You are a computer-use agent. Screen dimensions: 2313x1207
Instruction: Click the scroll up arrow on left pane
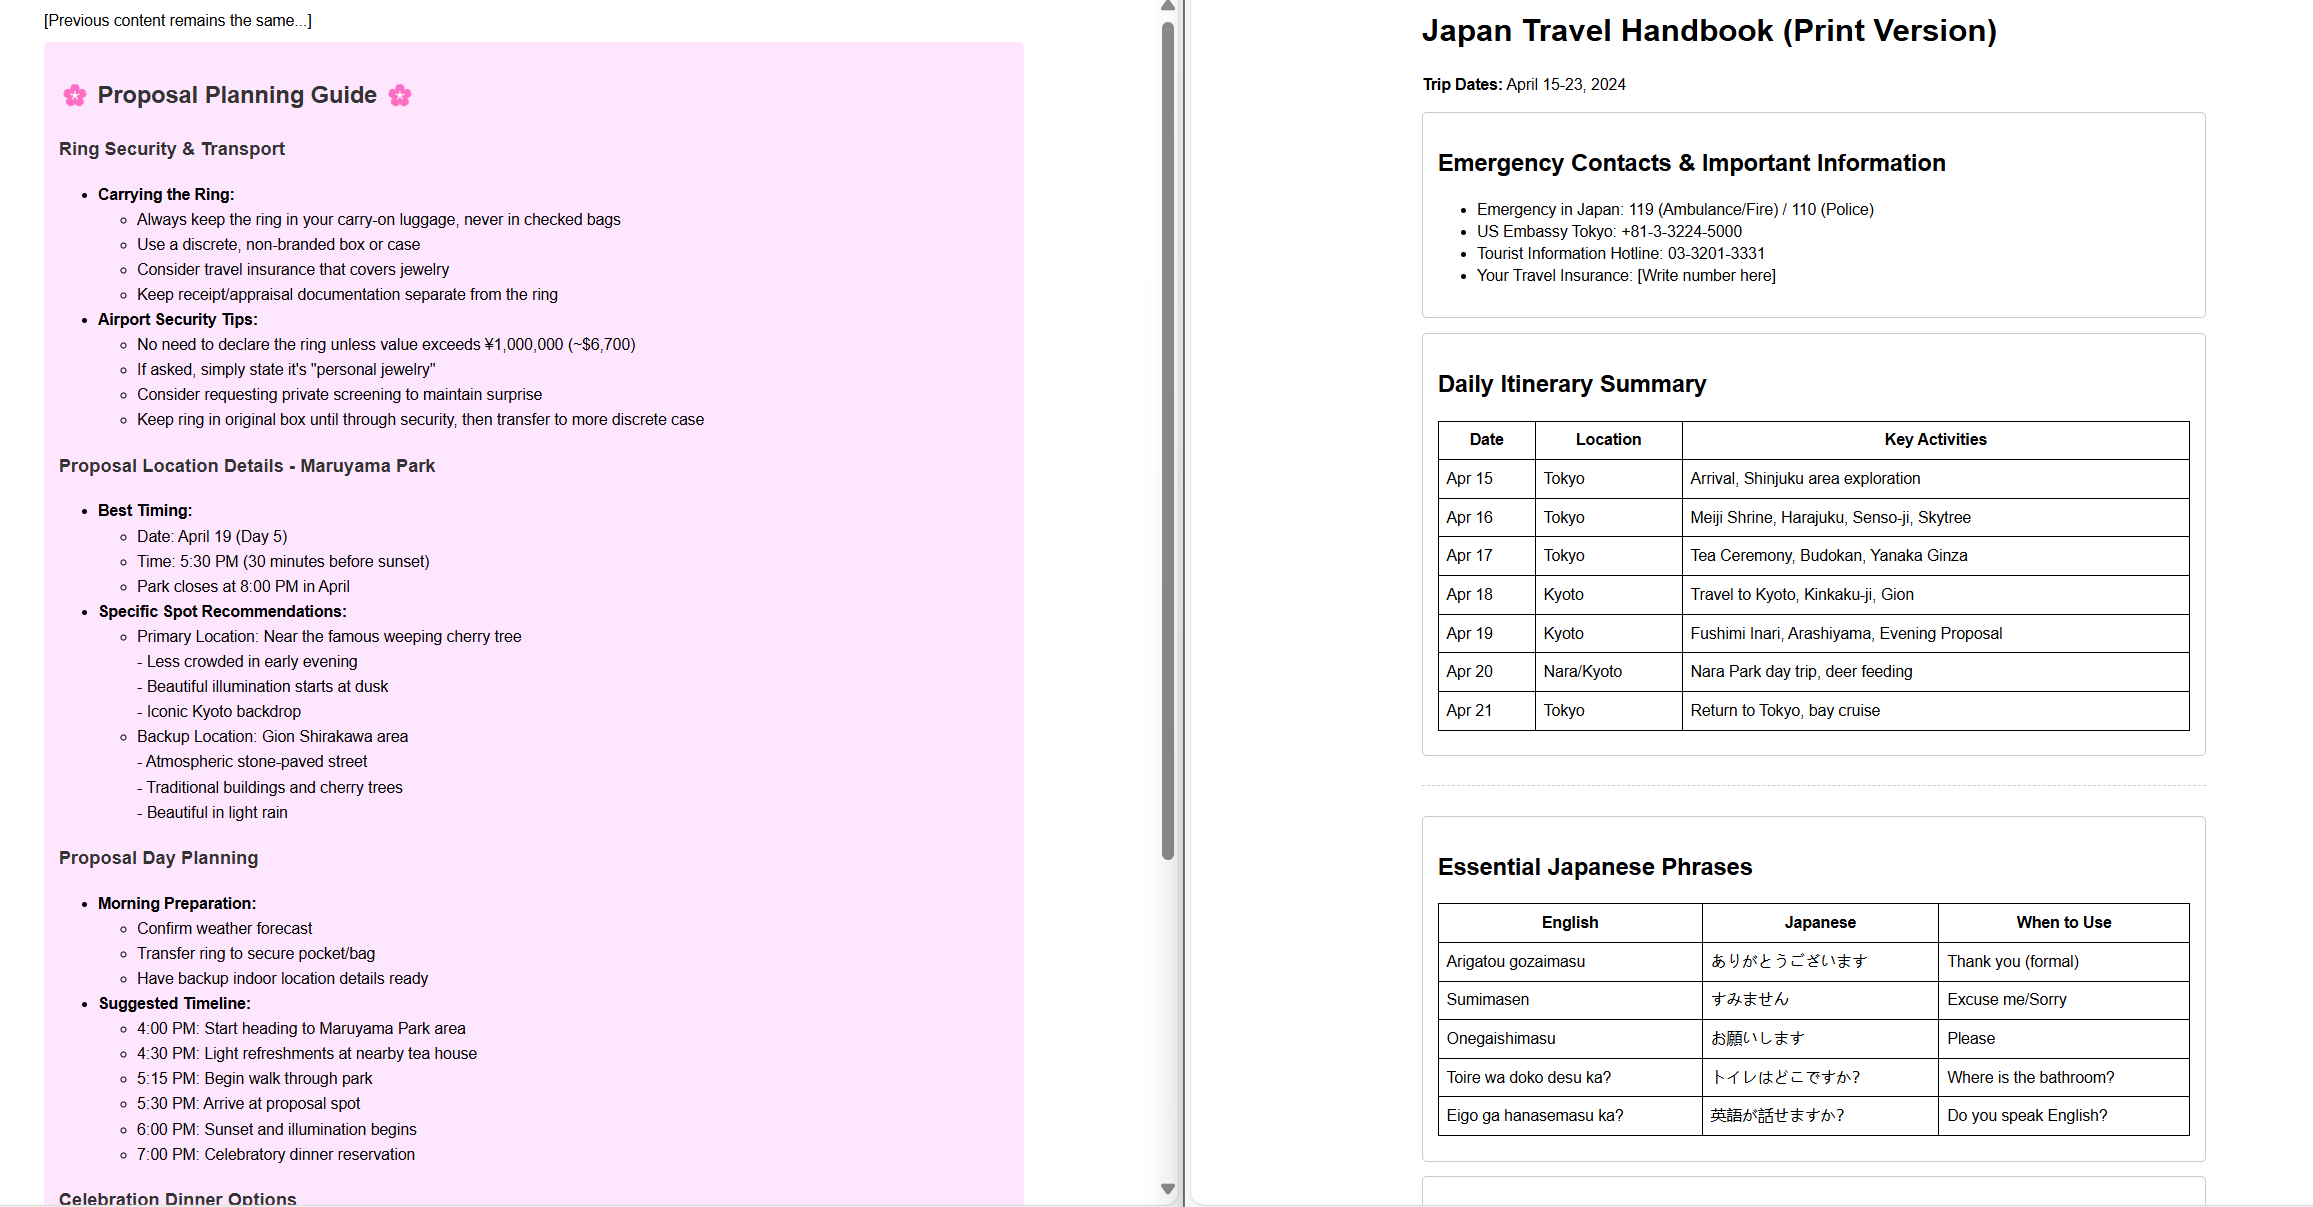coord(1167,7)
